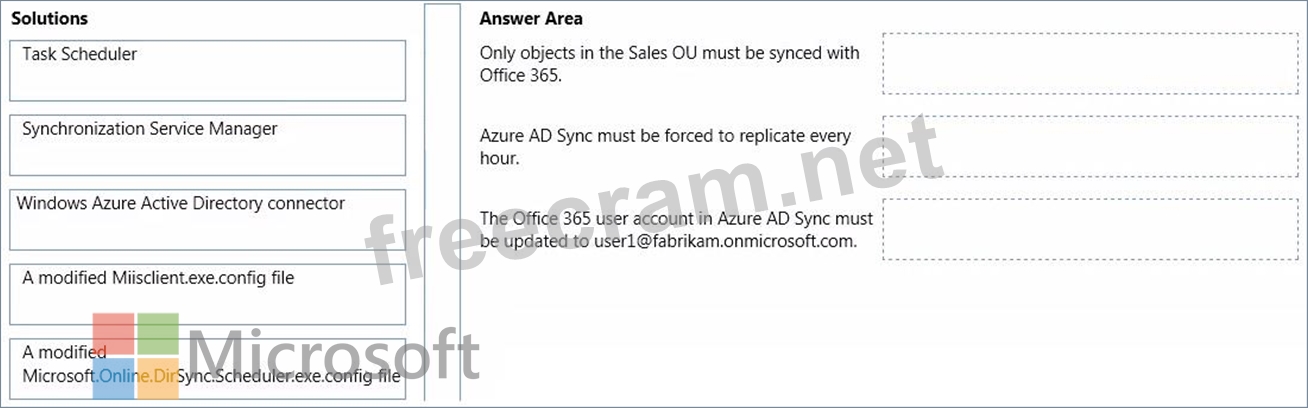The image size is (1308, 408).
Task: Choose the Windows Azure Active Directory connector box
Action: coord(208,220)
